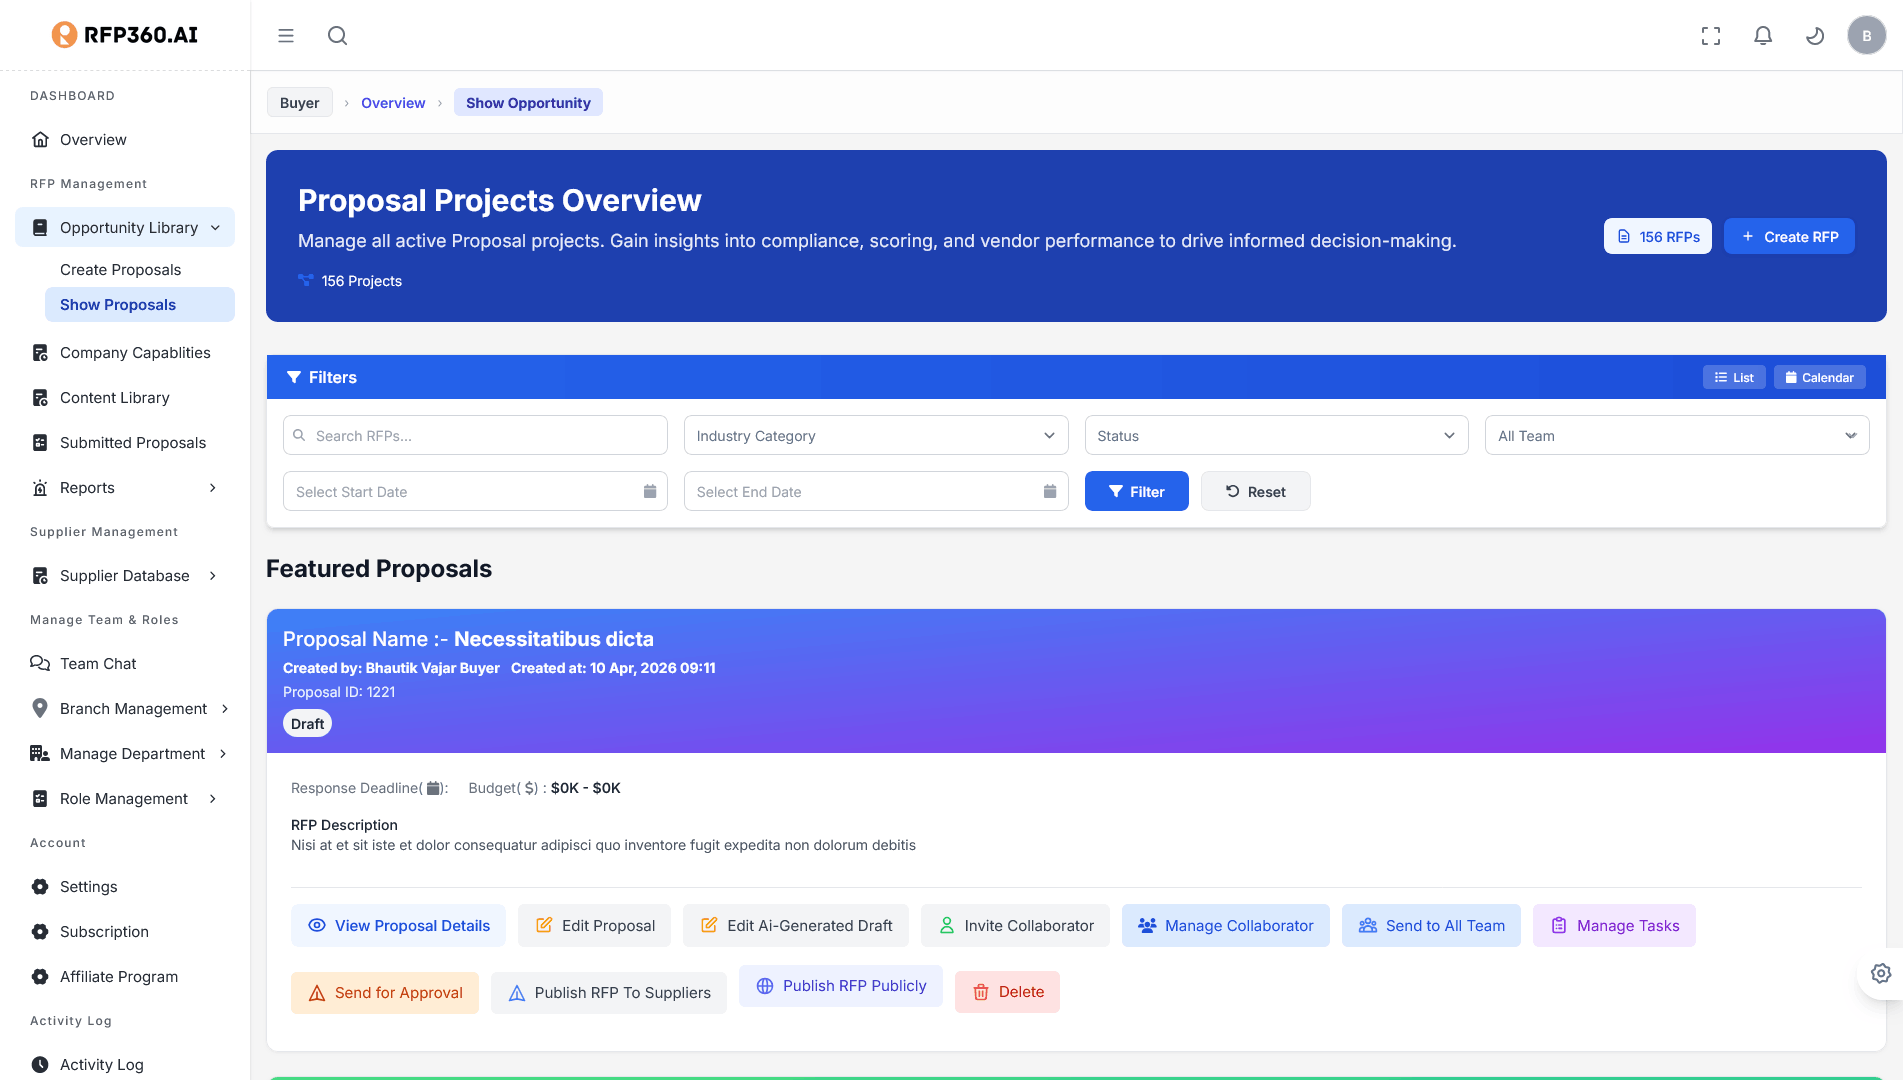The height and width of the screenshot is (1080, 1903).
Task: Click calendar icon in Select End Date field
Action: [1050, 491]
